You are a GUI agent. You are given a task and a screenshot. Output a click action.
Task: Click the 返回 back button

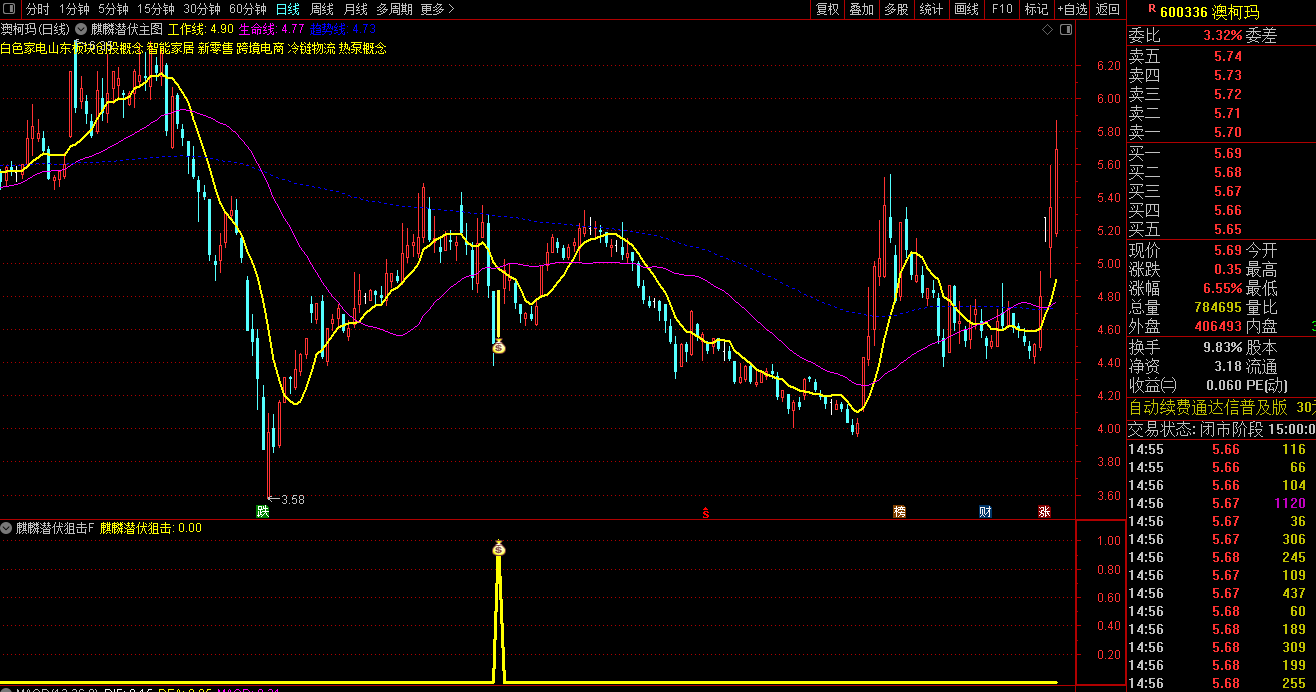(1108, 9)
